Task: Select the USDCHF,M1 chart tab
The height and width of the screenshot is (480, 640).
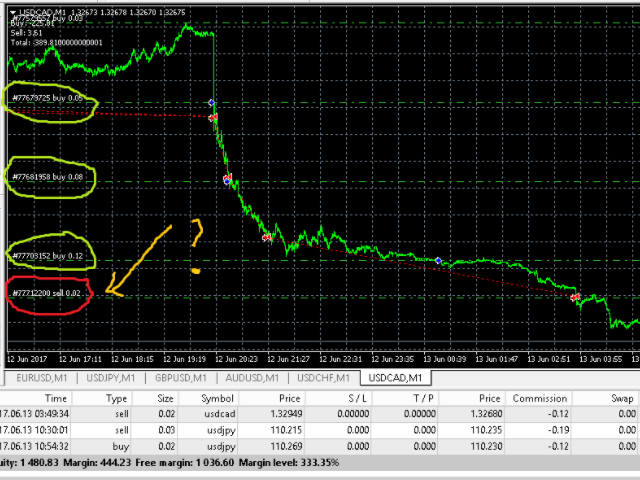Action: click(x=323, y=378)
